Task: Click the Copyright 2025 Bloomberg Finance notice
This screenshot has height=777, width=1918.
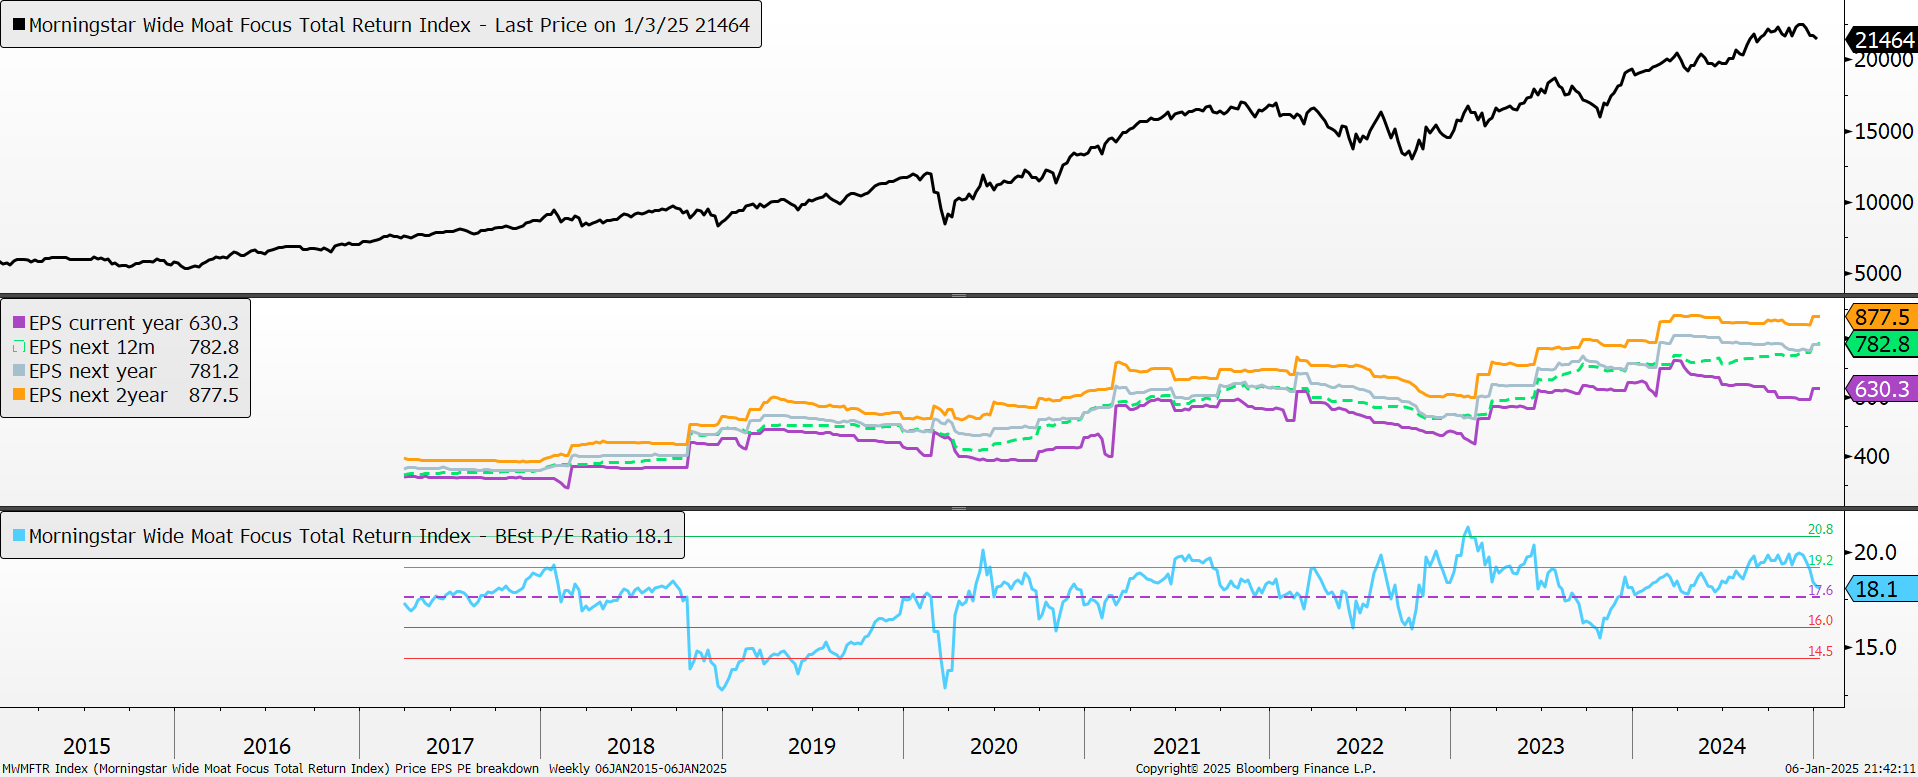Action: pyautogui.click(x=1256, y=768)
